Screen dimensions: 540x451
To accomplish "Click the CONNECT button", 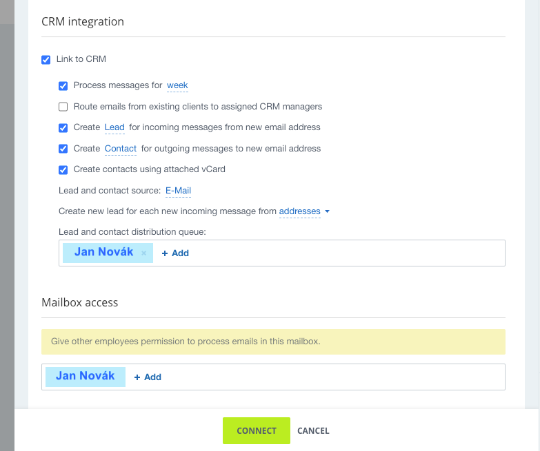I will [256, 430].
